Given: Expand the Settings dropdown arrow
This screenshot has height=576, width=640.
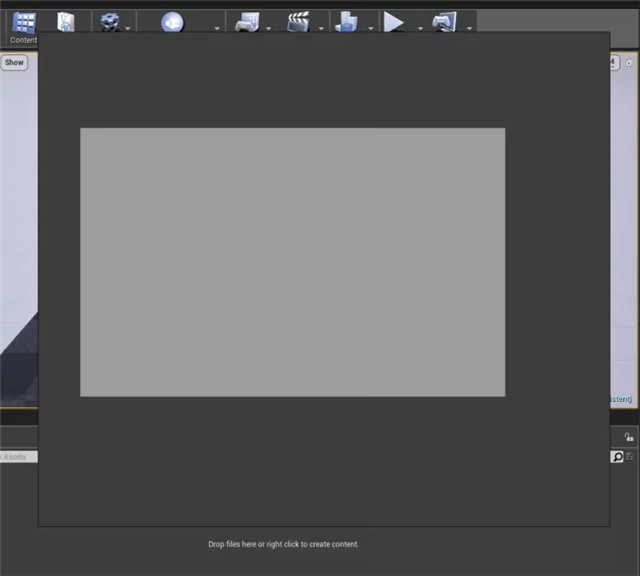Looking at the screenshot, I should (x=128, y=29).
